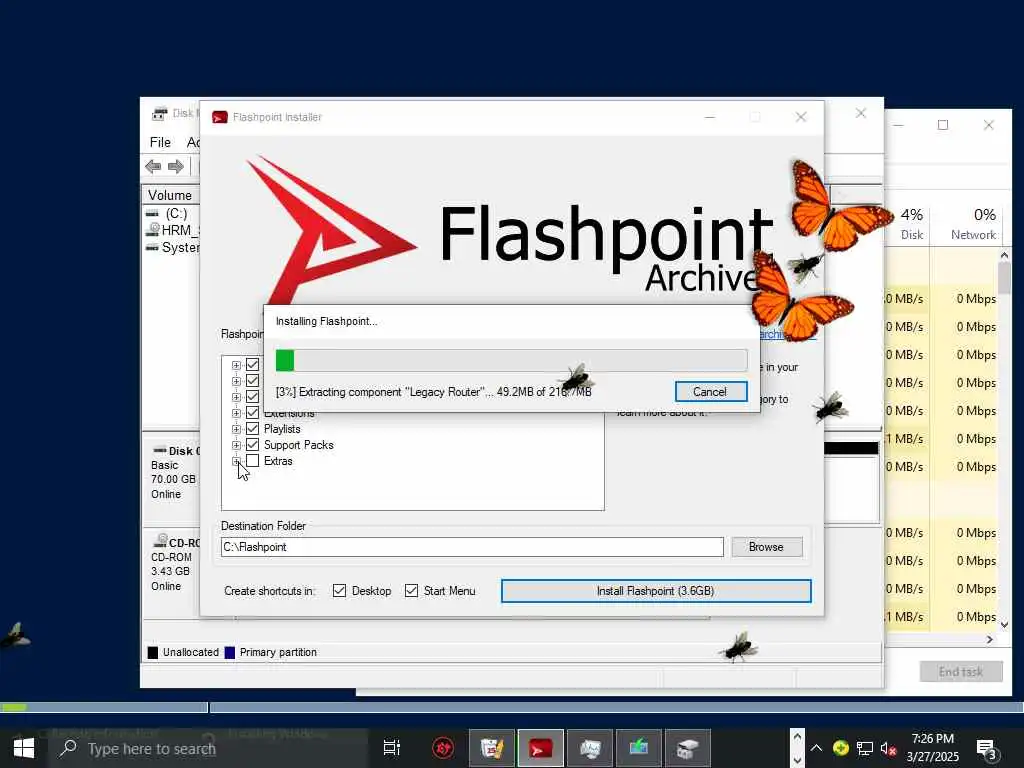Click the 70.00 GB disk size text

click(173, 479)
